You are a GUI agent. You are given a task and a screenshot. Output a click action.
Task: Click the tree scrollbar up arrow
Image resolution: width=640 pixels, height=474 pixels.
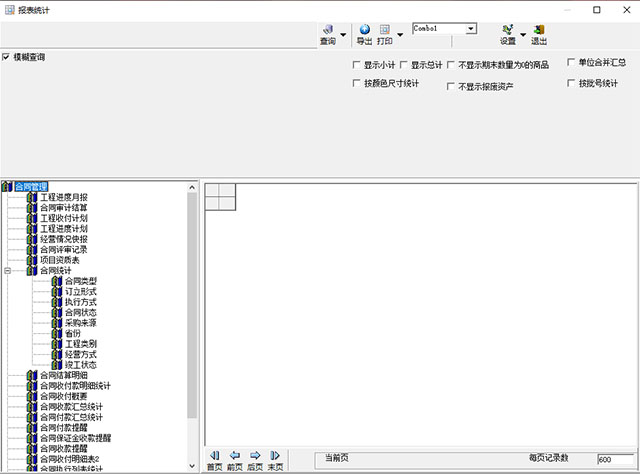[192, 187]
